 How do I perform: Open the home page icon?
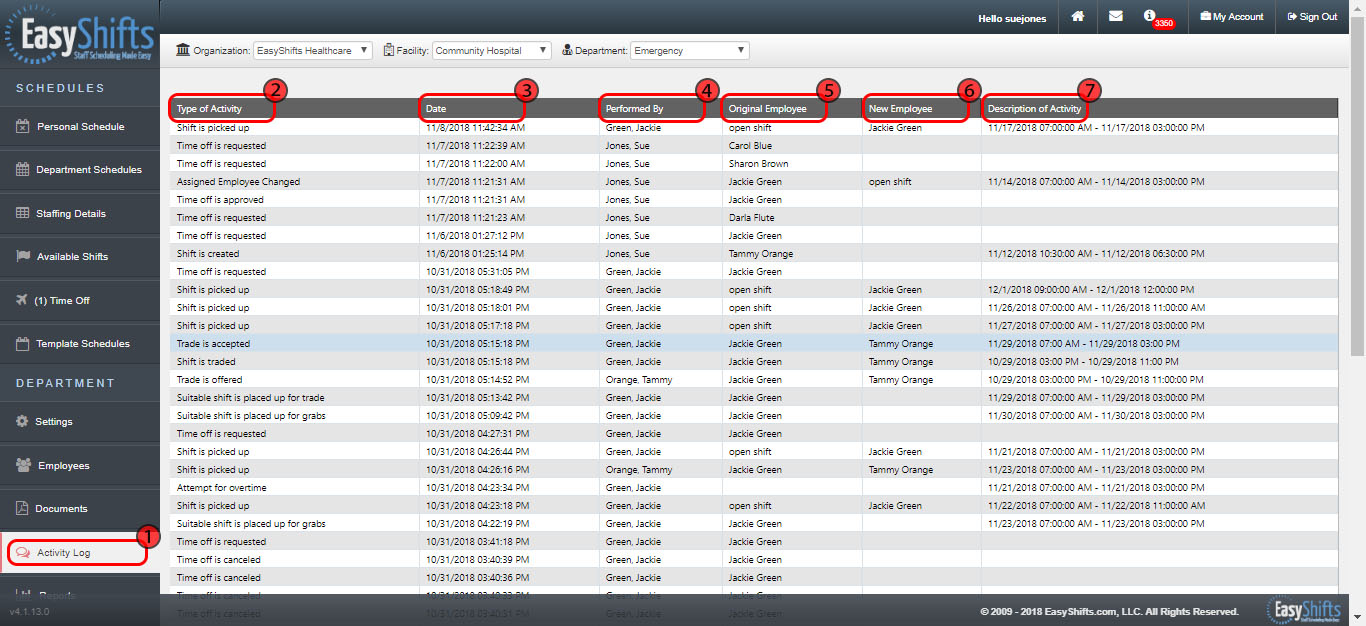click(x=1078, y=16)
